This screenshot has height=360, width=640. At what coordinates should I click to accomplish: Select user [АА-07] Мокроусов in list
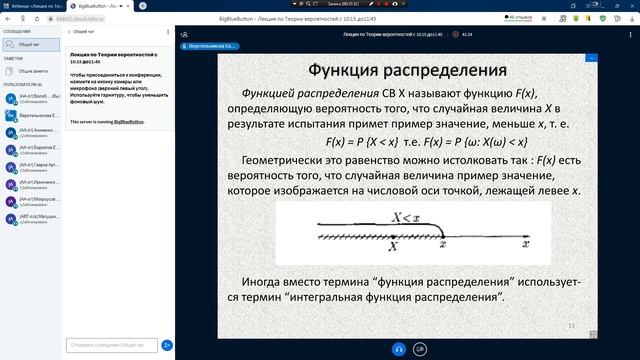(32, 202)
